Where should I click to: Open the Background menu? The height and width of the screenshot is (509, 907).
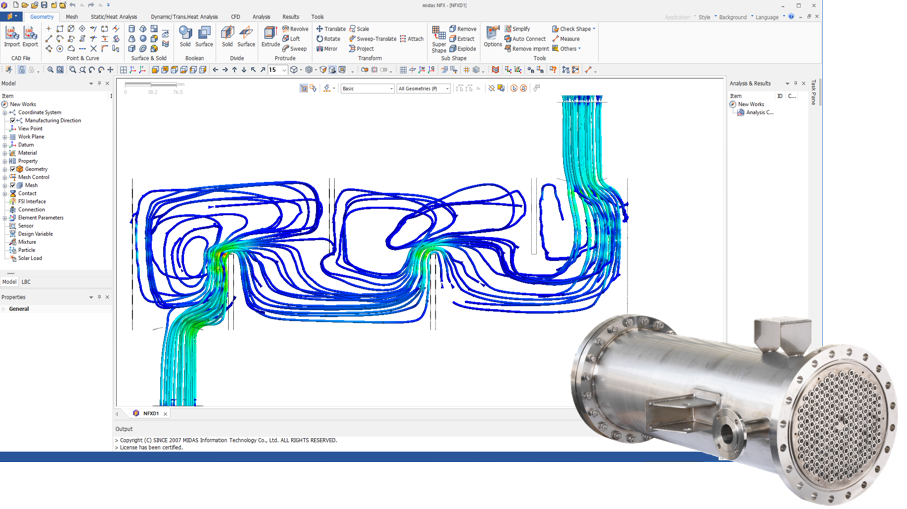pos(733,17)
